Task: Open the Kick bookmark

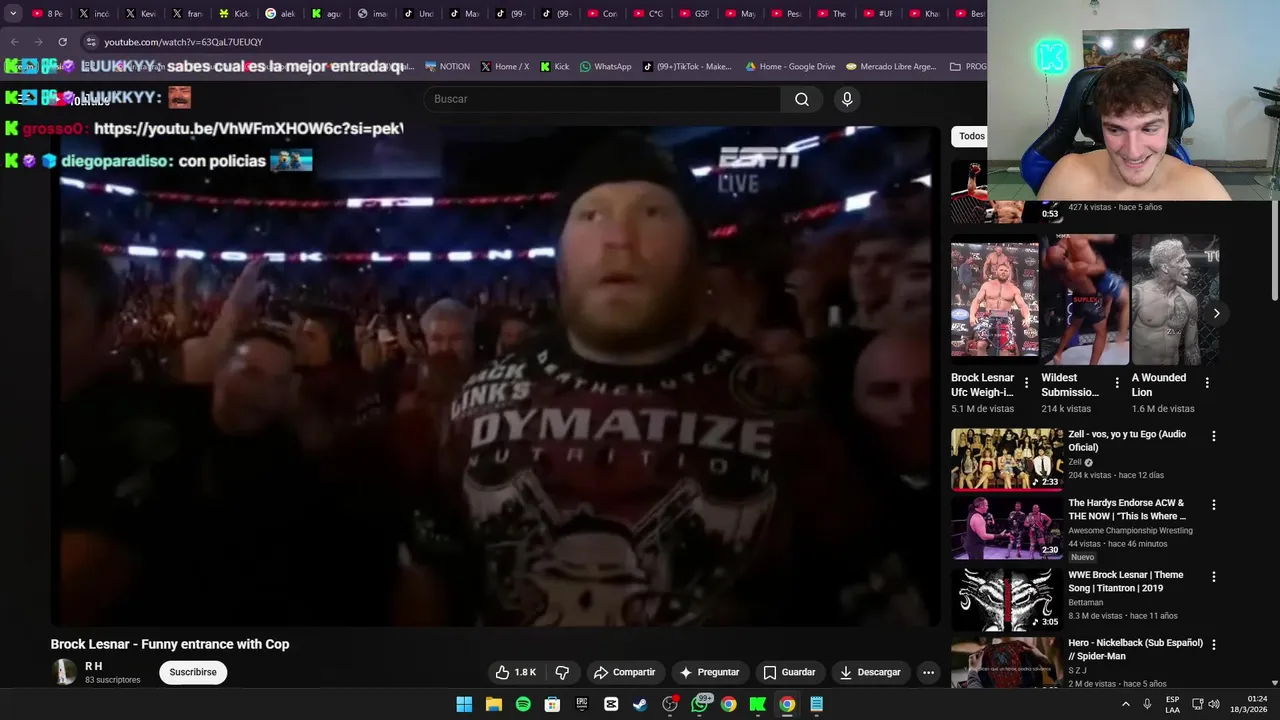Action: click(555, 67)
